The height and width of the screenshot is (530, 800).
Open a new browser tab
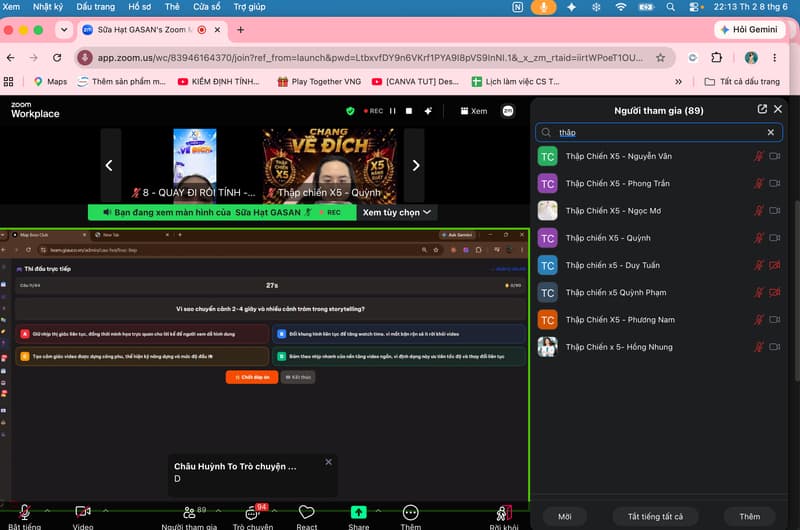pos(240,30)
